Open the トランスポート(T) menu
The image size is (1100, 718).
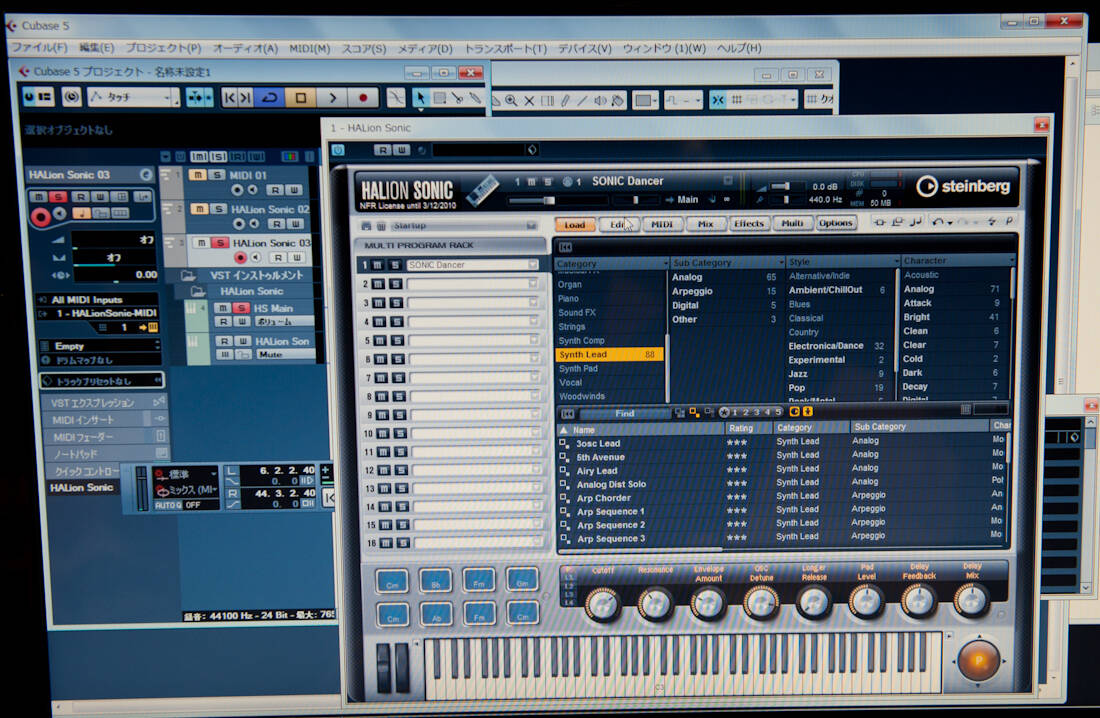pyautogui.click(x=505, y=48)
